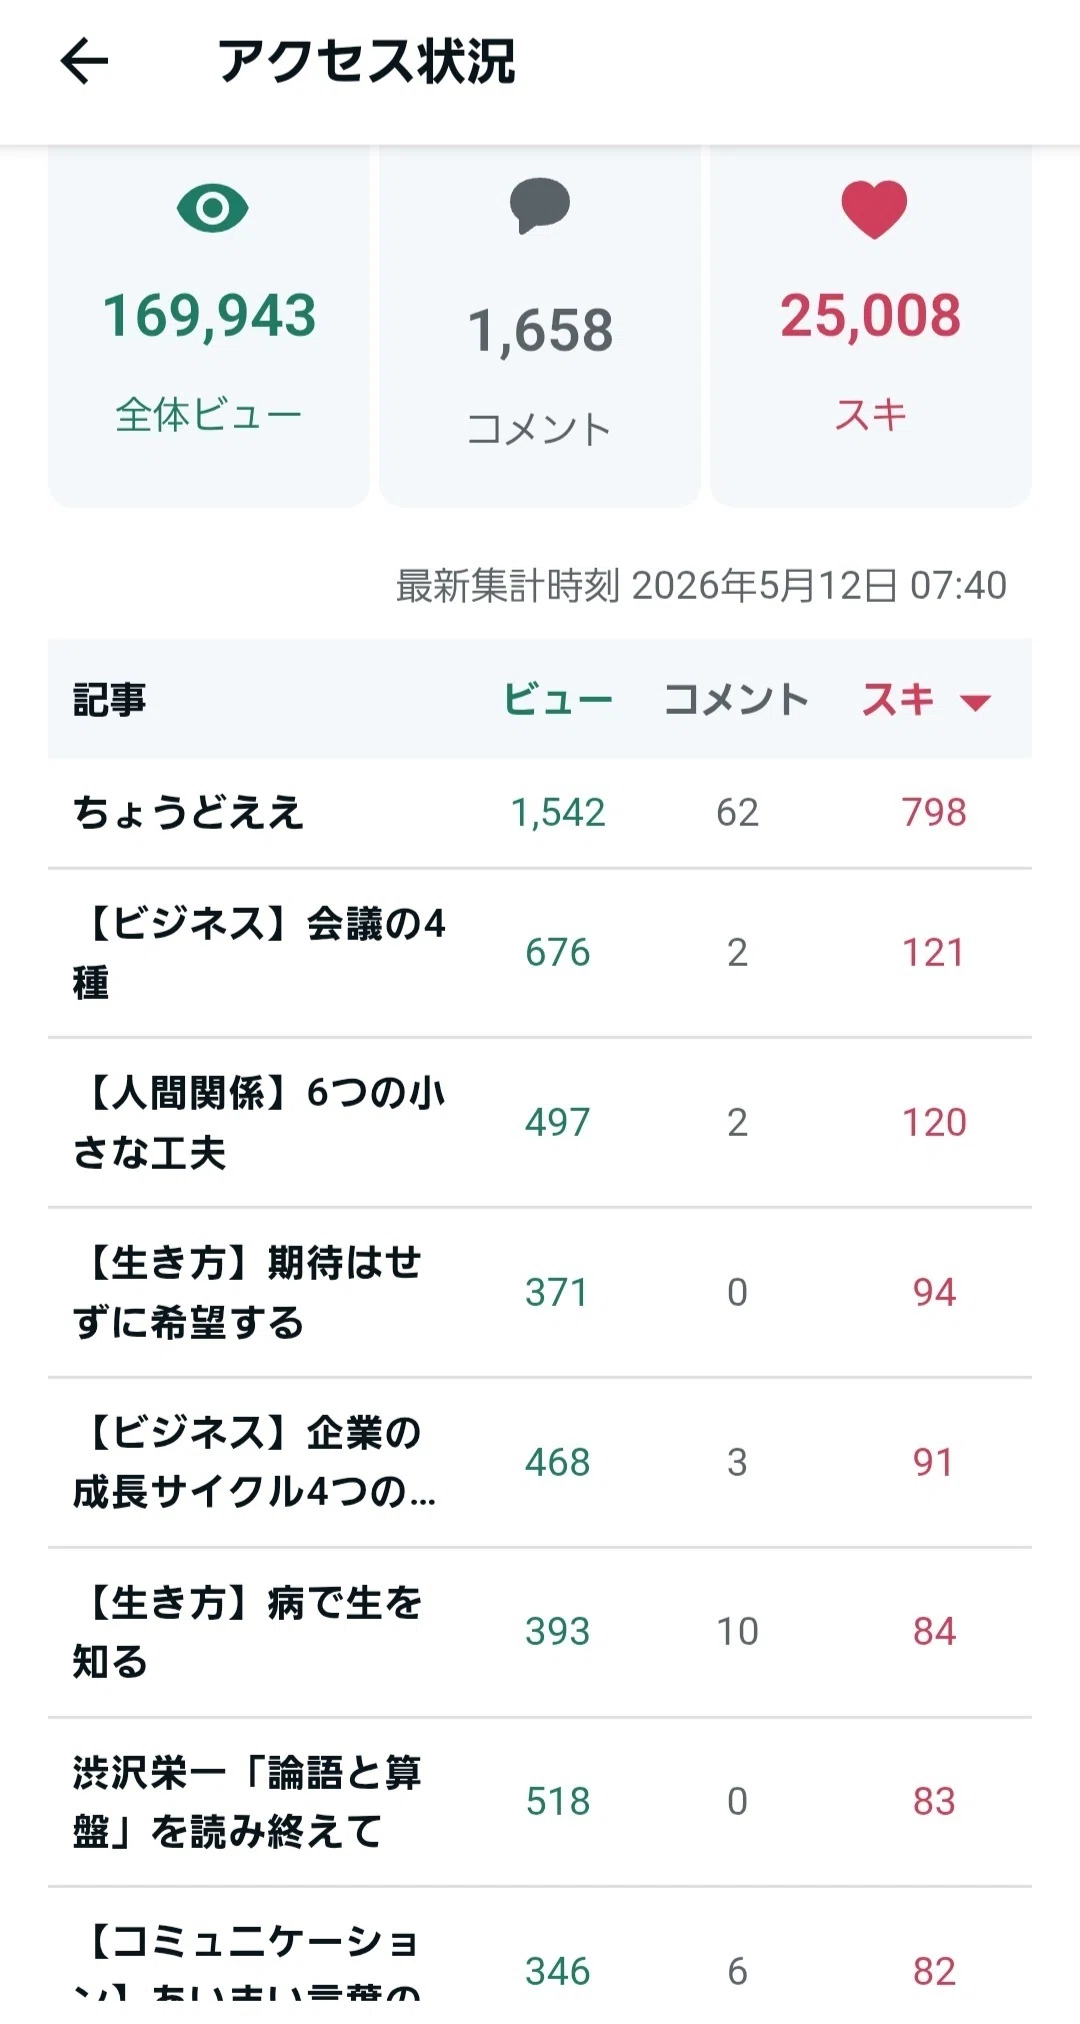
Task: Sort articles by コメント column
Action: [x=737, y=699]
